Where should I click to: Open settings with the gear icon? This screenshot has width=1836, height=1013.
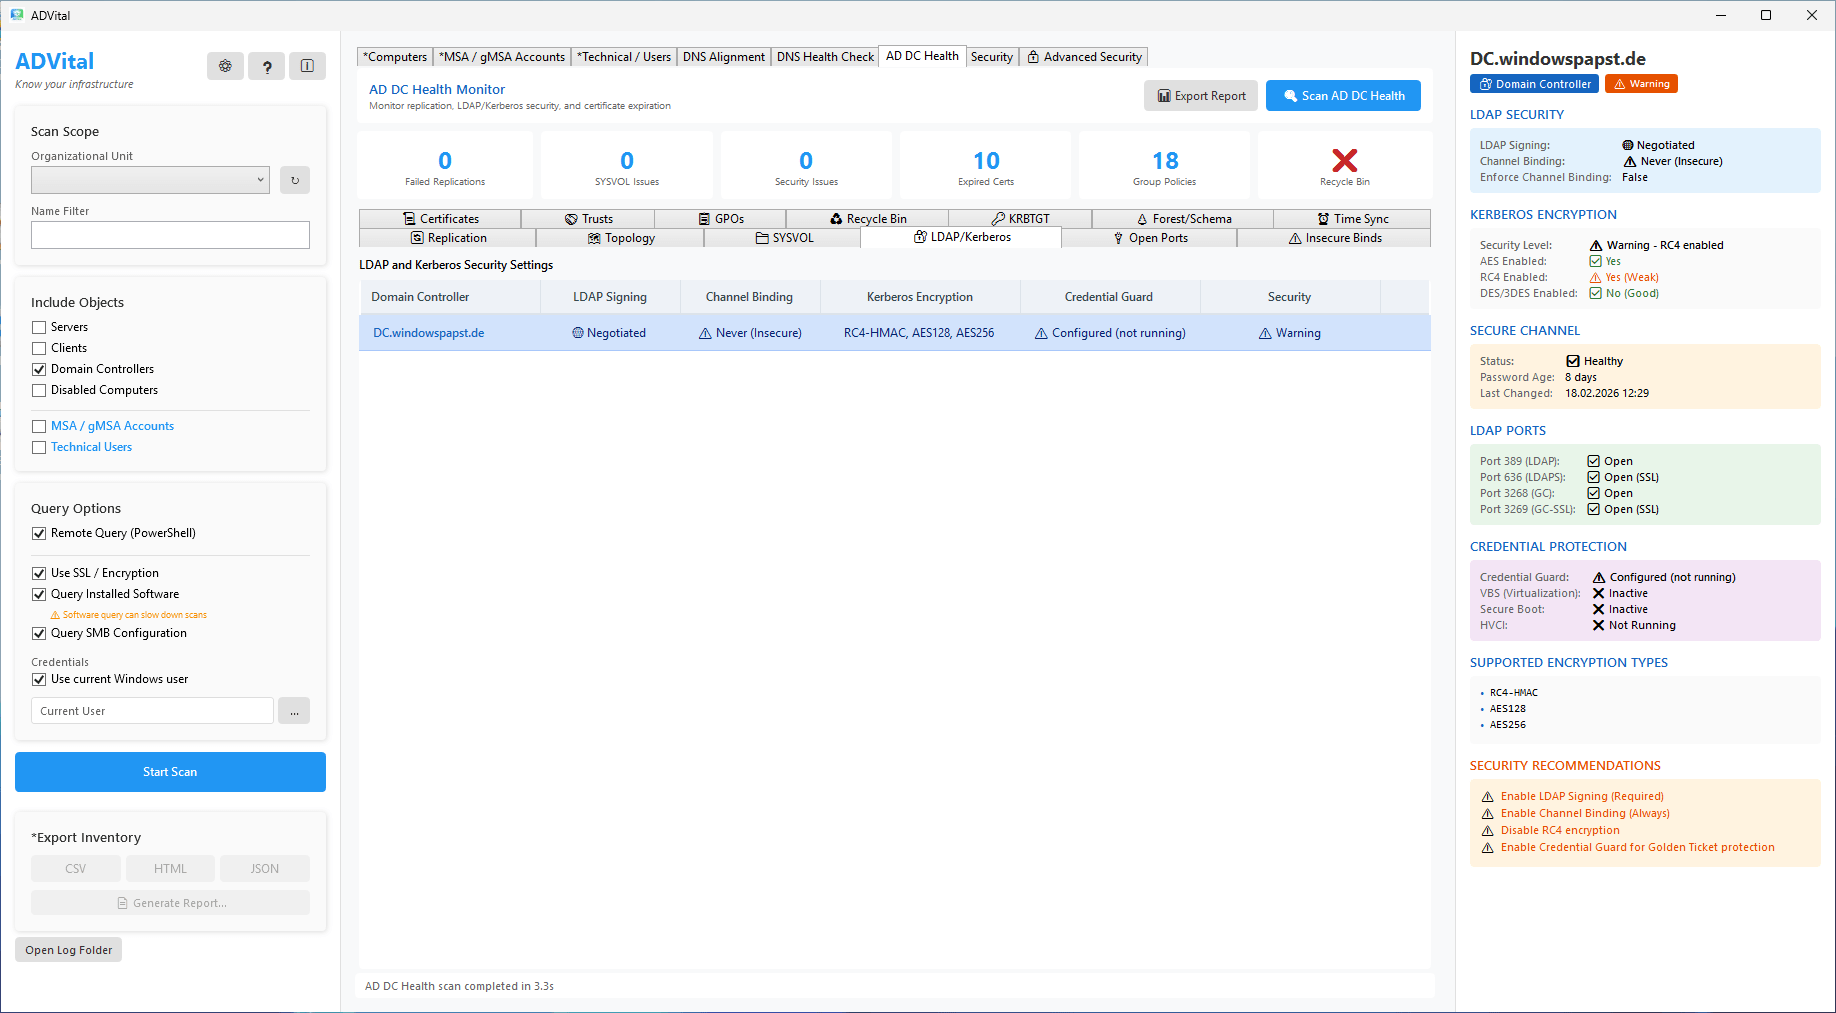coord(225,66)
